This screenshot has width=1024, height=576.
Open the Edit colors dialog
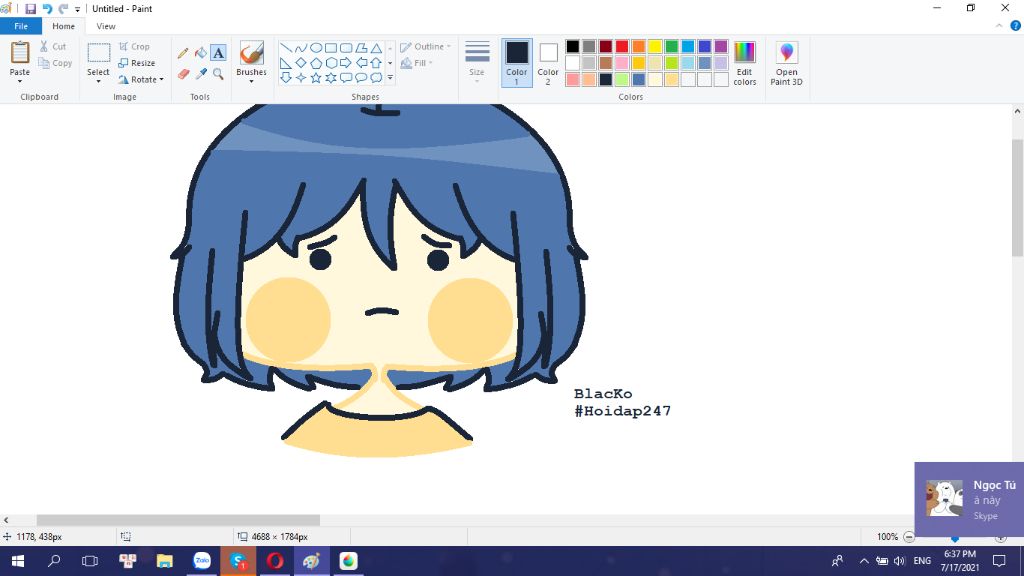[744, 63]
